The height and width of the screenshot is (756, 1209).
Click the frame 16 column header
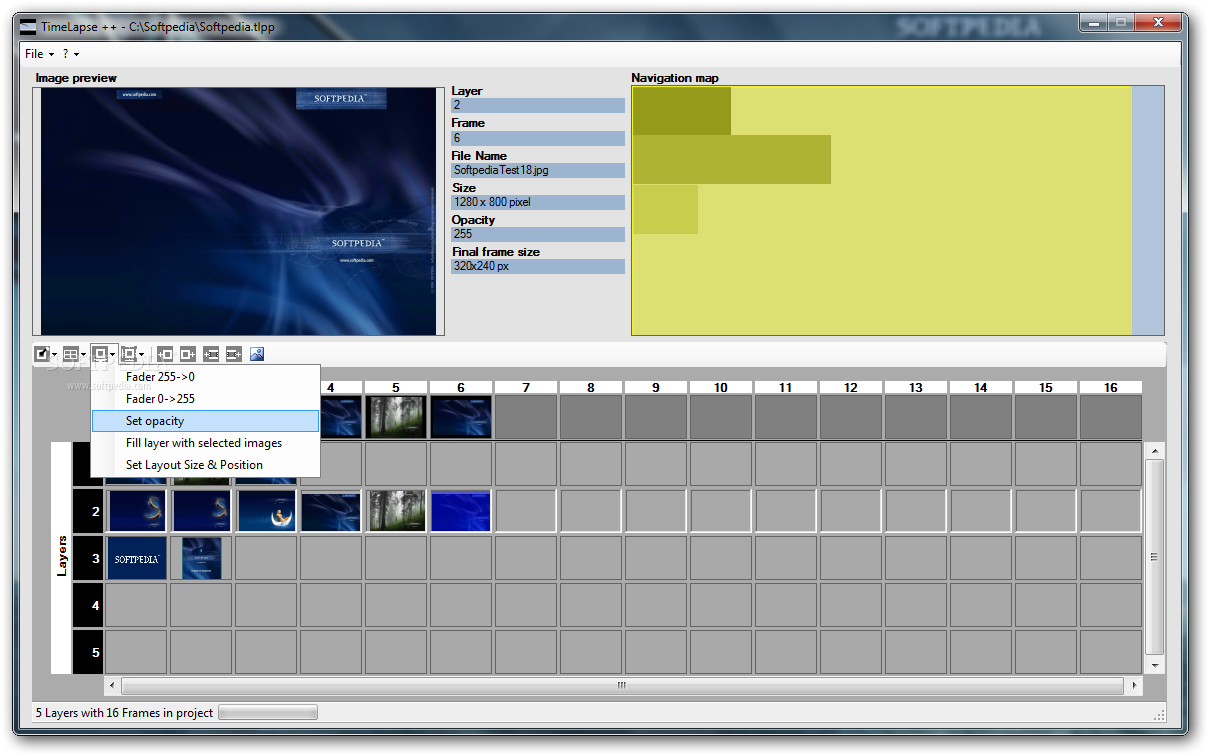(1111, 387)
